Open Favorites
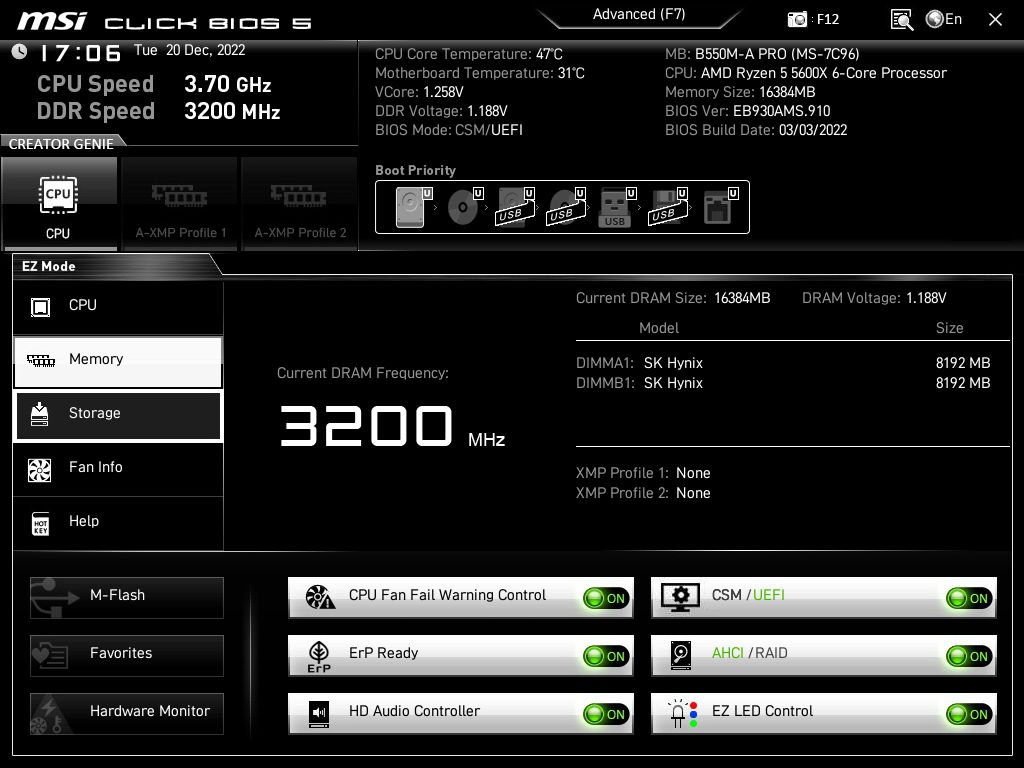 127,655
